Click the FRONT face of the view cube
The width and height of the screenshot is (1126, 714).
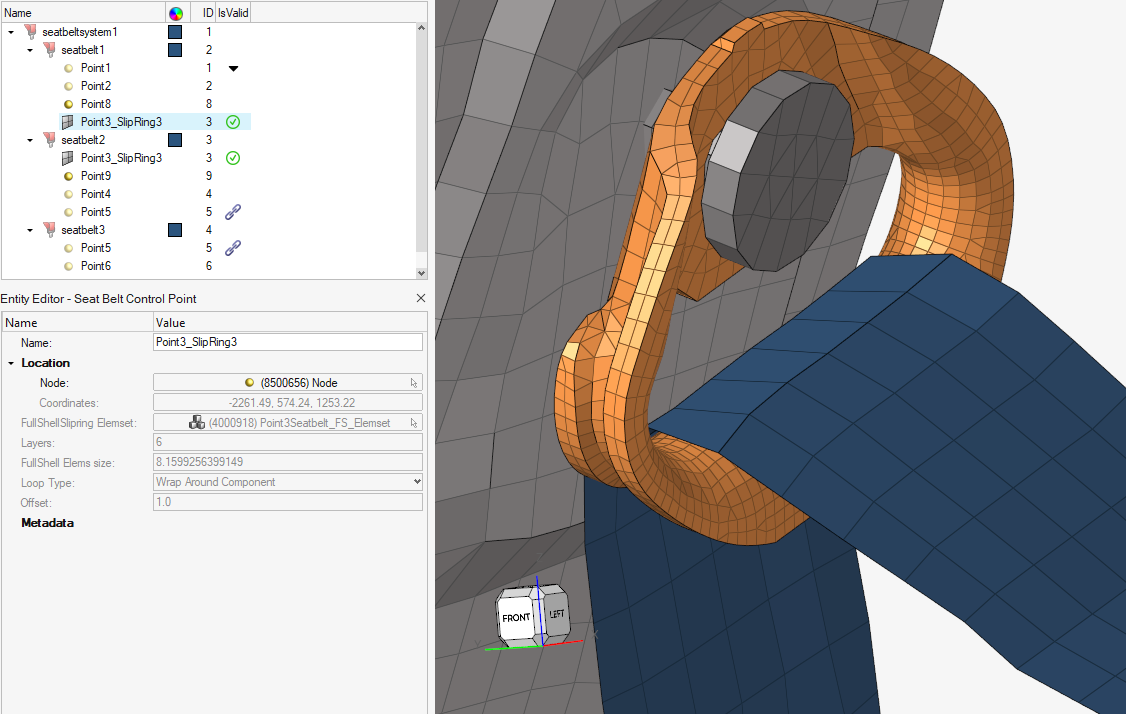click(x=516, y=618)
